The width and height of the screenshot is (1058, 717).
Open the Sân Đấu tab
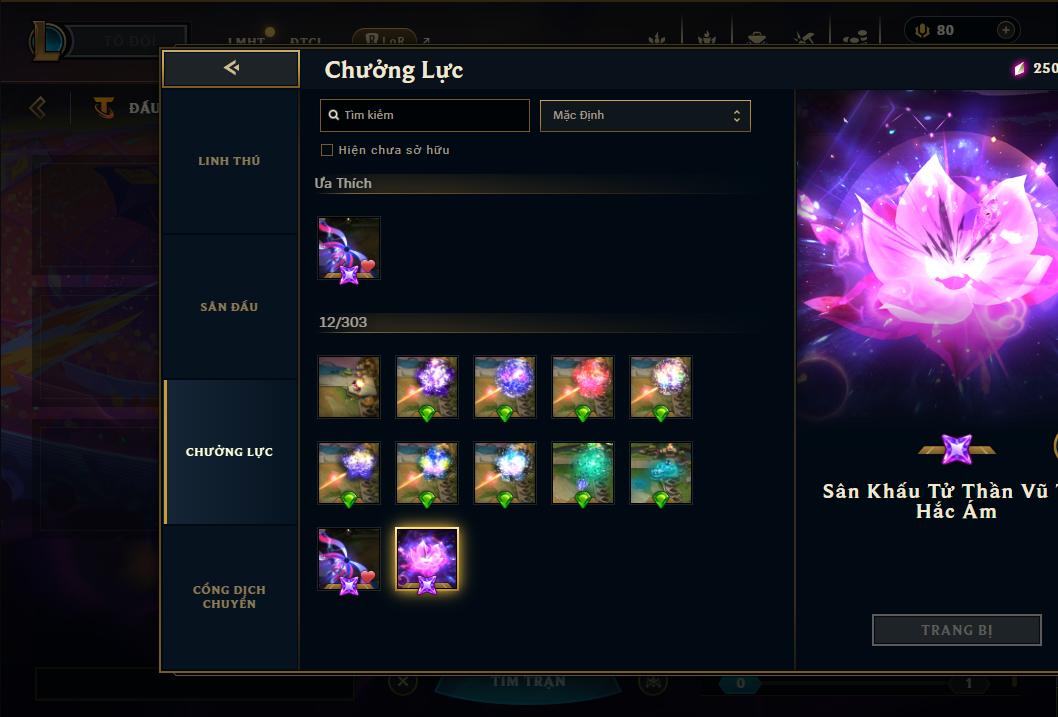(x=229, y=307)
